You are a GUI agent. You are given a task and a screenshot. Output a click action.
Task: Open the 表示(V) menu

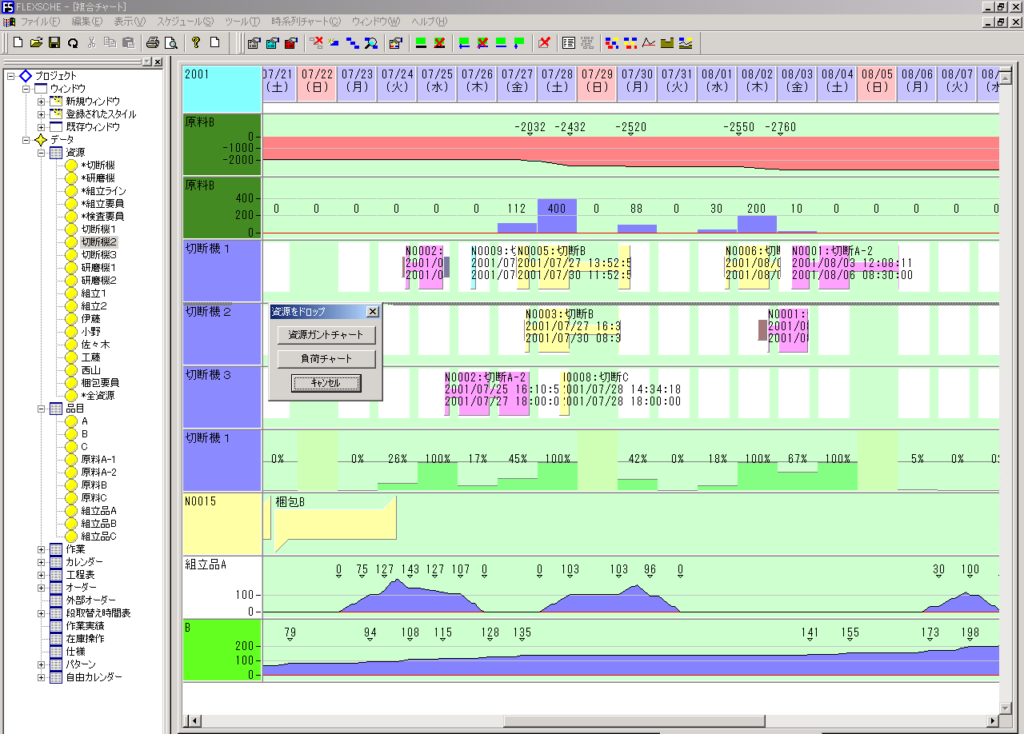[129, 22]
